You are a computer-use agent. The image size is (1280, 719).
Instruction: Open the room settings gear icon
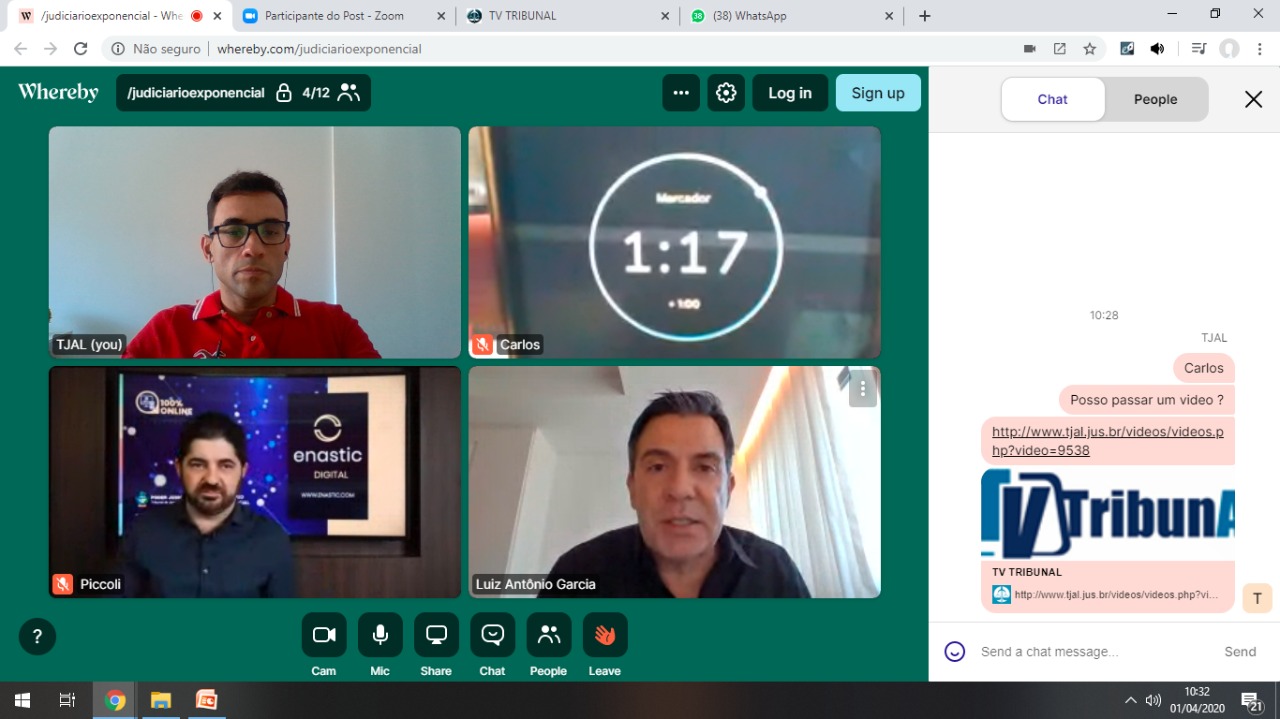click(726, 93)
